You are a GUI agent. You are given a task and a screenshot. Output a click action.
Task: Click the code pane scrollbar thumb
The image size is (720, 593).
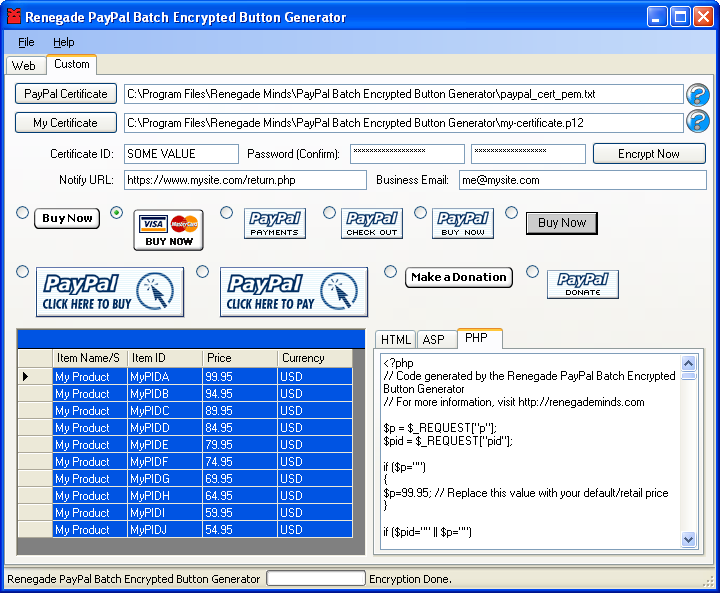coord(688,376)
